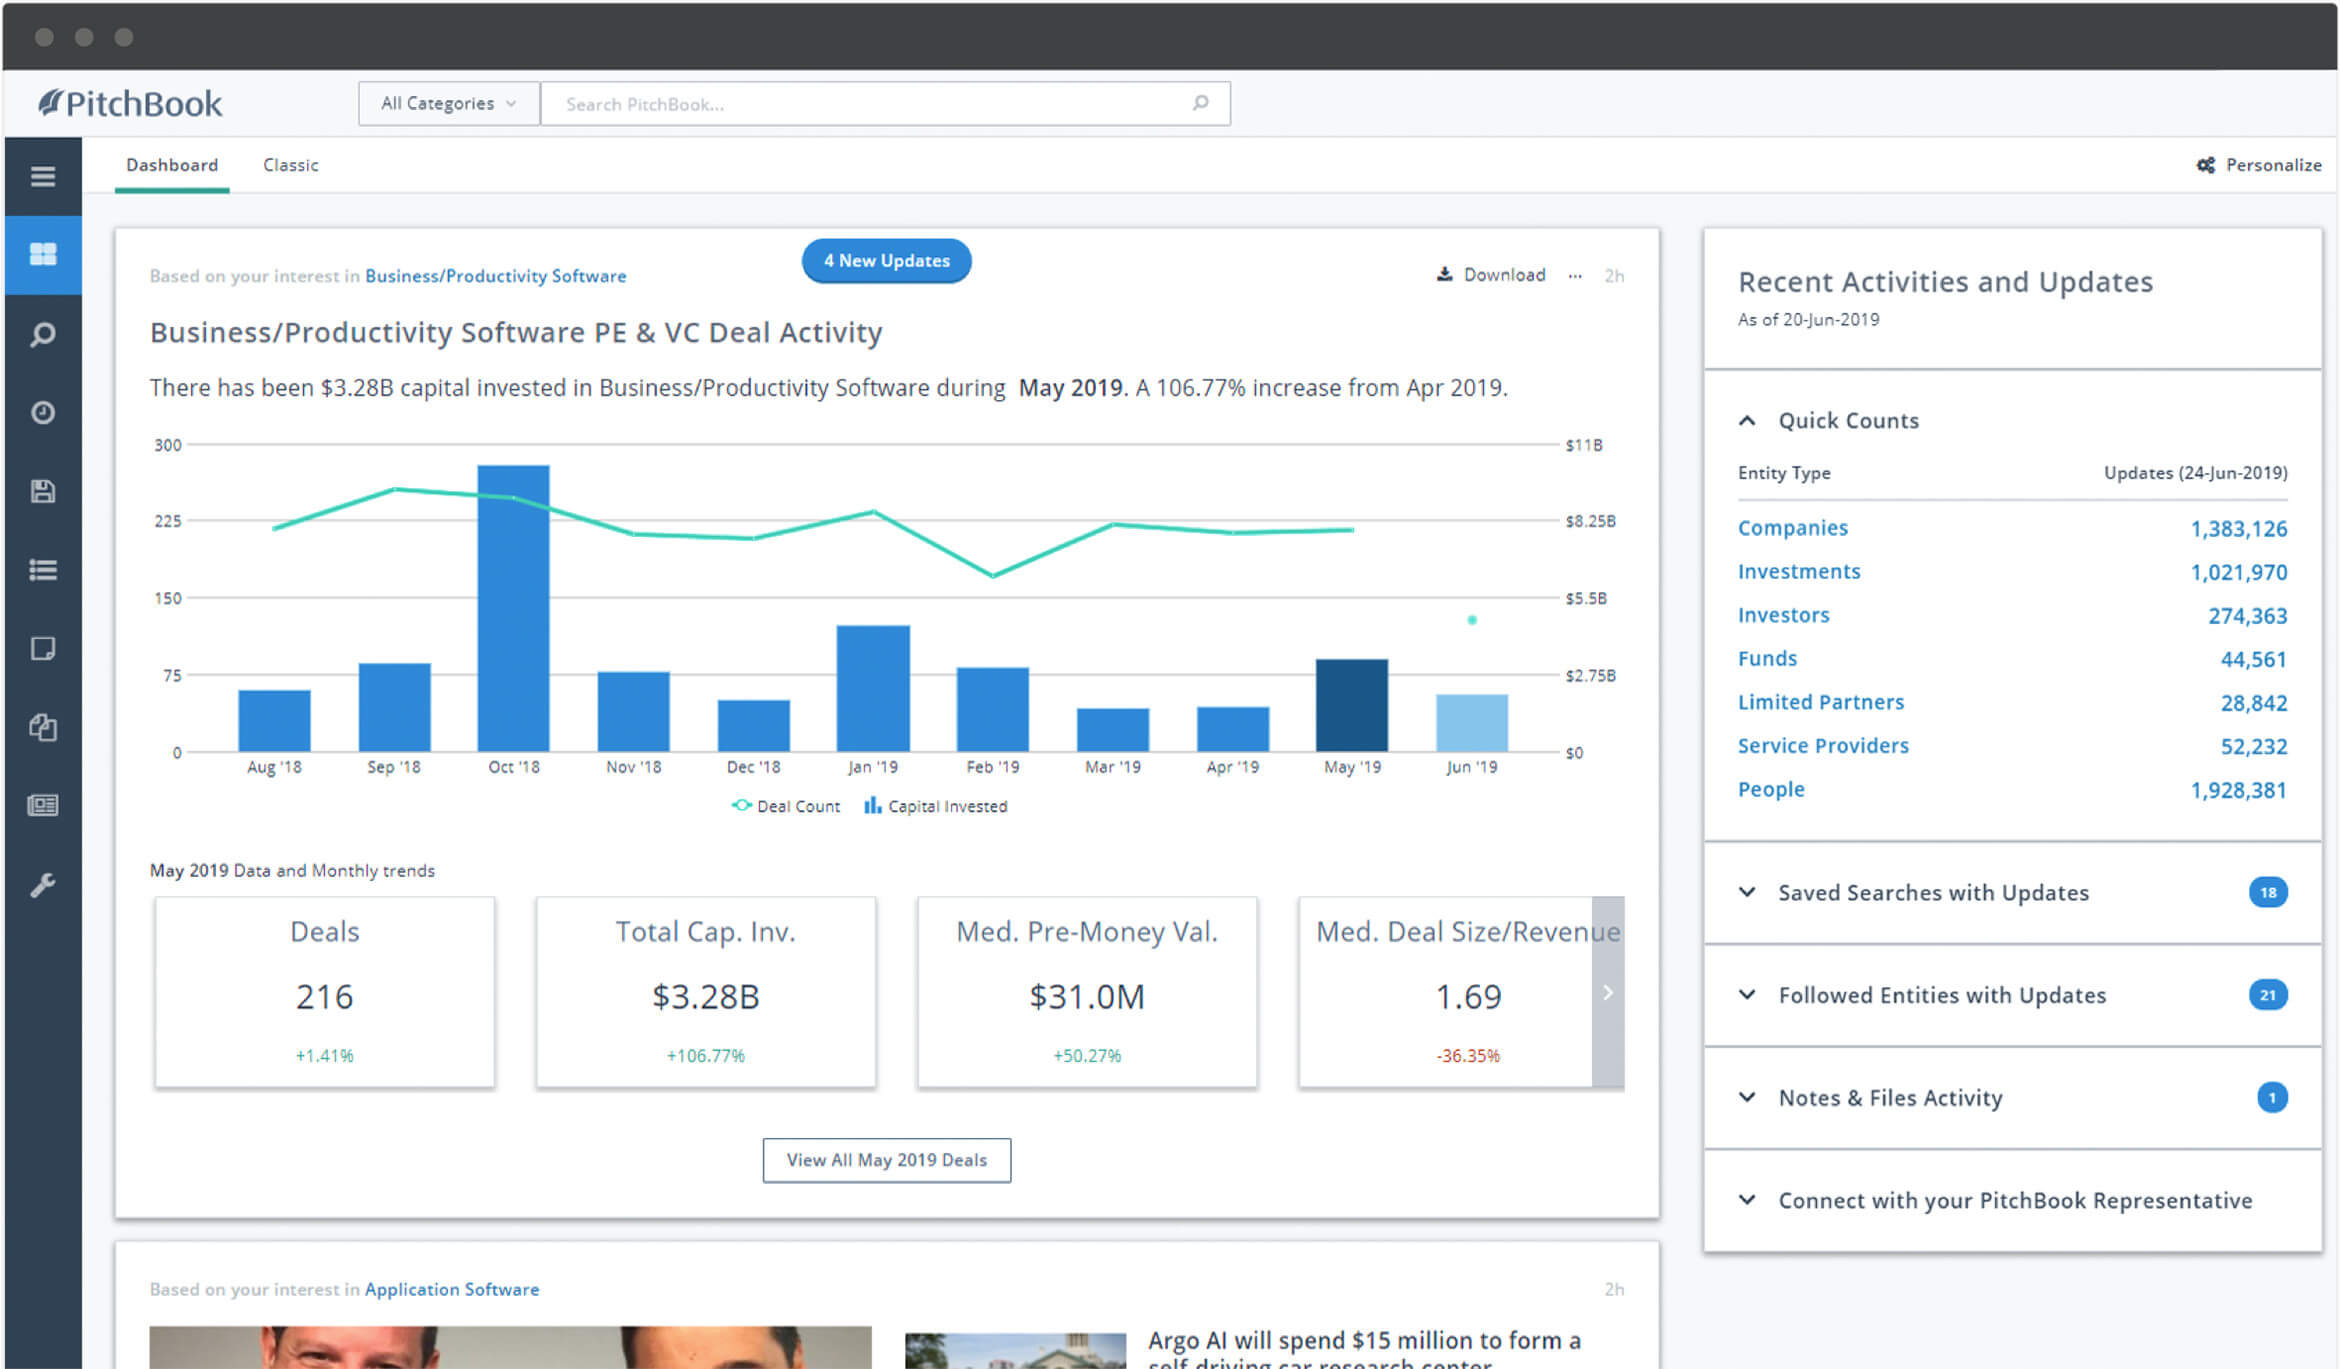Click View All May 2019 Deals
The height and width of the screenshot is (1369, 2340).
point(887,1160)
